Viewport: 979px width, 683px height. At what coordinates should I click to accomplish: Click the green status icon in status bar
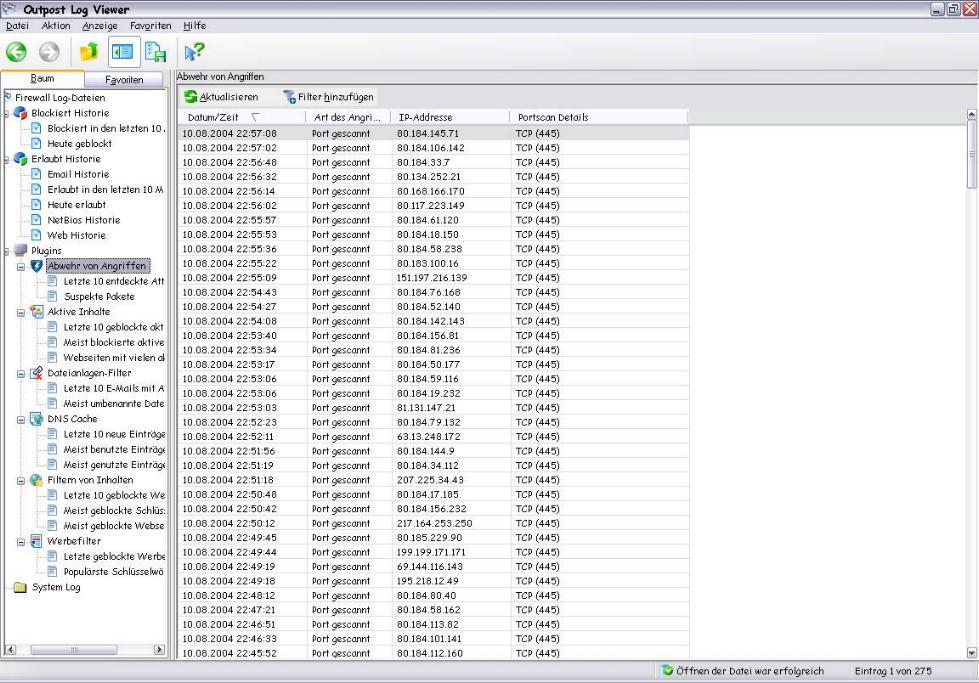coord(667,671)
